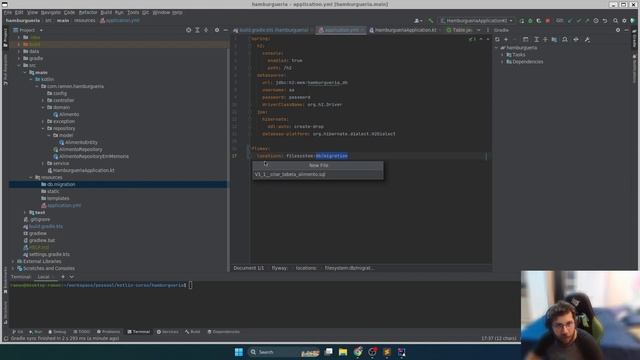640x360 pixels.
Task: Select application.yml in project tree
Action: coord(64,205)
